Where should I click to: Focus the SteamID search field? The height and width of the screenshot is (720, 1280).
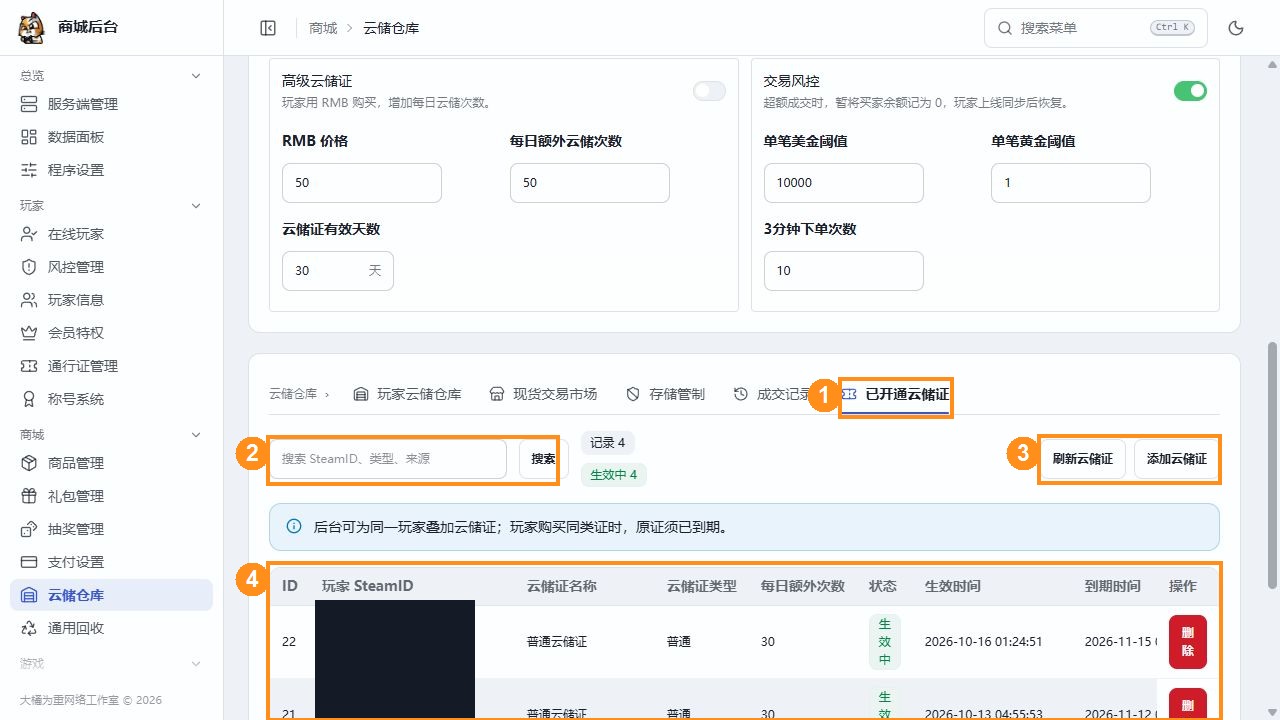(x=389, y=459)
